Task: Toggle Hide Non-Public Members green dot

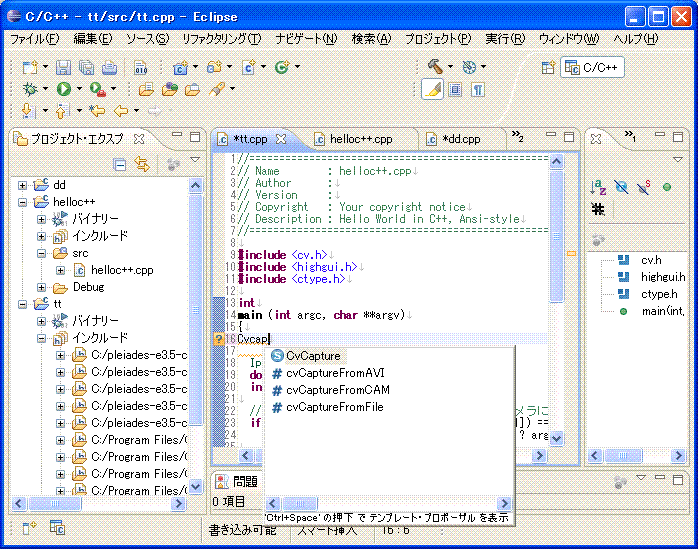Action: (667, 187)
